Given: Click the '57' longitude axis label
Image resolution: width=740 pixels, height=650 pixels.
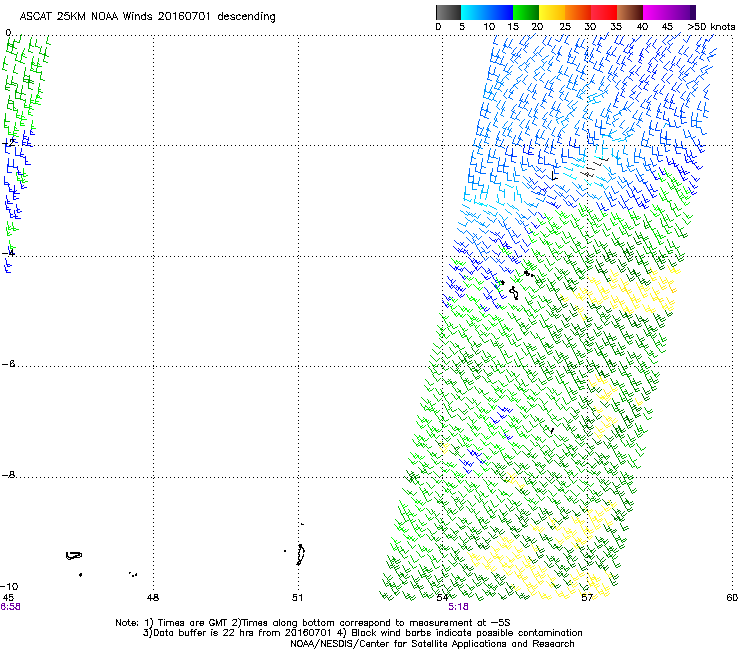Looking at the screenshot, I should [x=587, y=598].
